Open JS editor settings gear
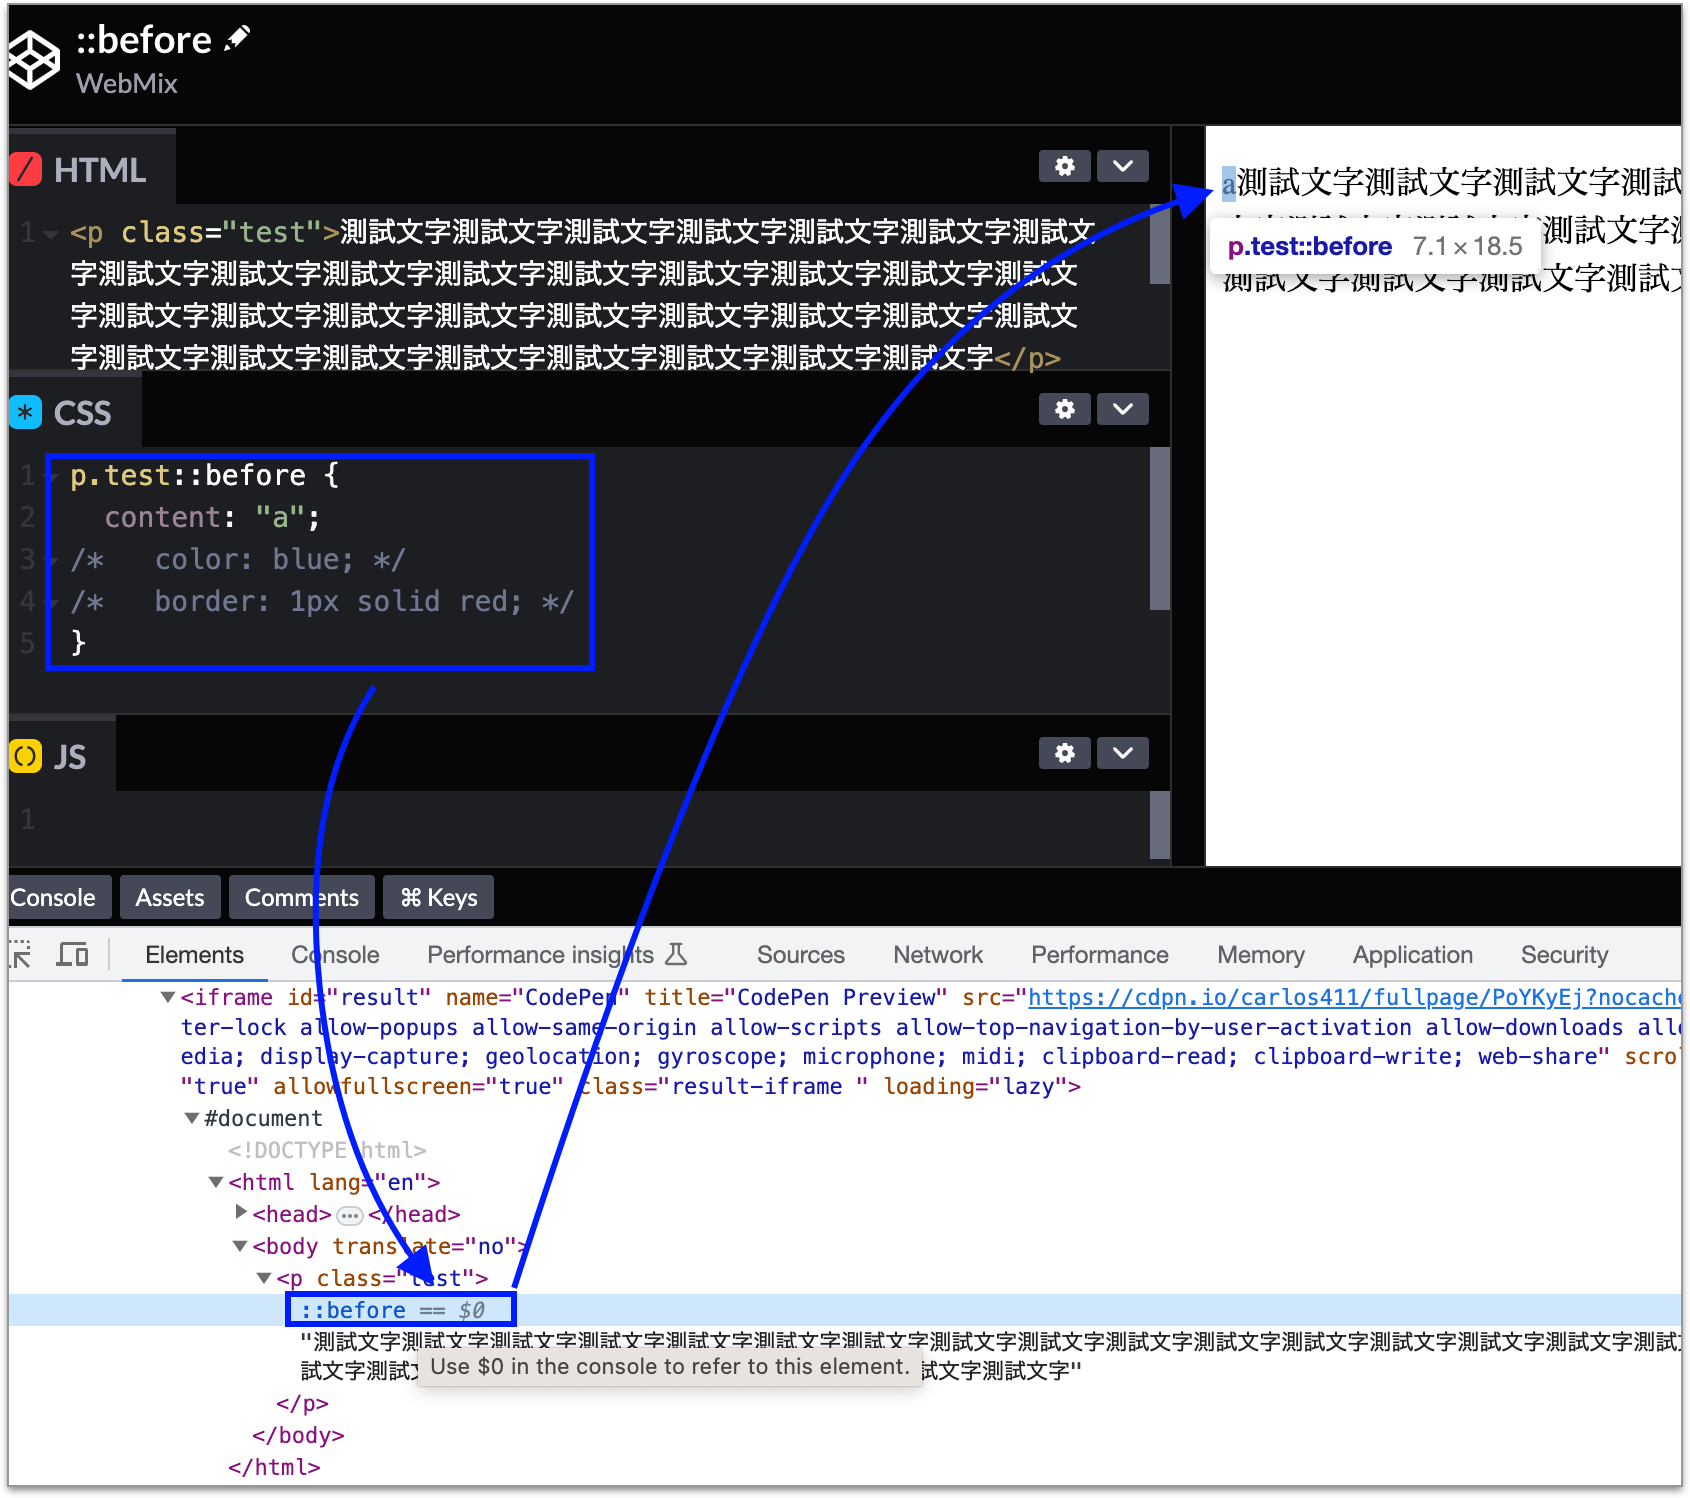Screen dimensions: 1690x1498 click(x=1064, y=753)
